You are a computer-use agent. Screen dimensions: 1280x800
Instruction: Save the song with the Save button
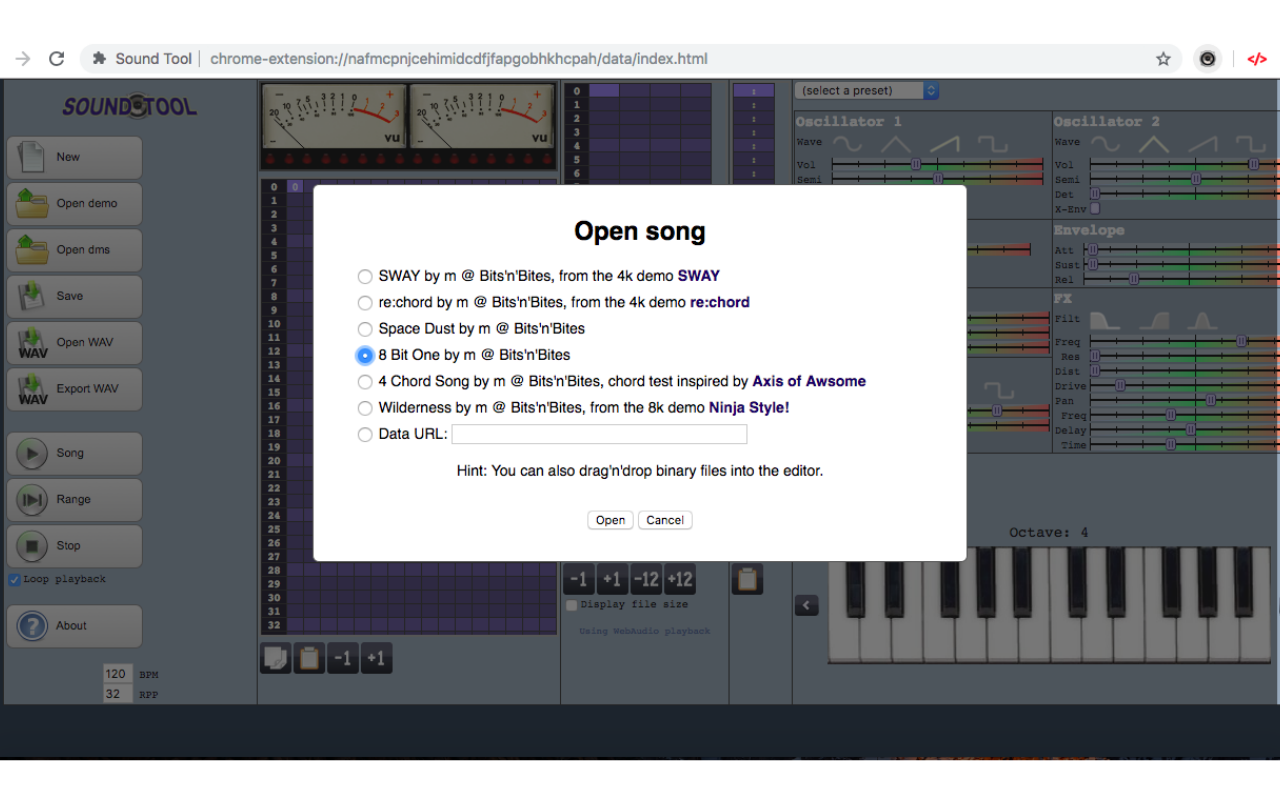click(74, 296)
